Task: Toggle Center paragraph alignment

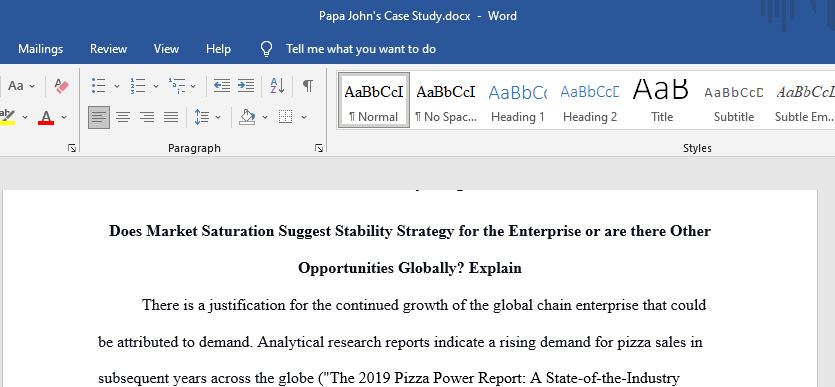Action: [x=123, y=117]
